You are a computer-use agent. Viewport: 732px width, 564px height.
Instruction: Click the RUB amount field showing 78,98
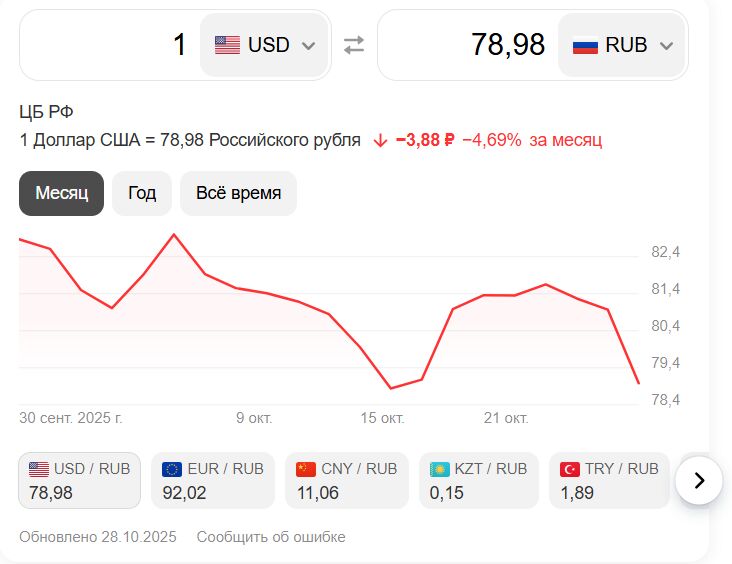coord(465,45)
